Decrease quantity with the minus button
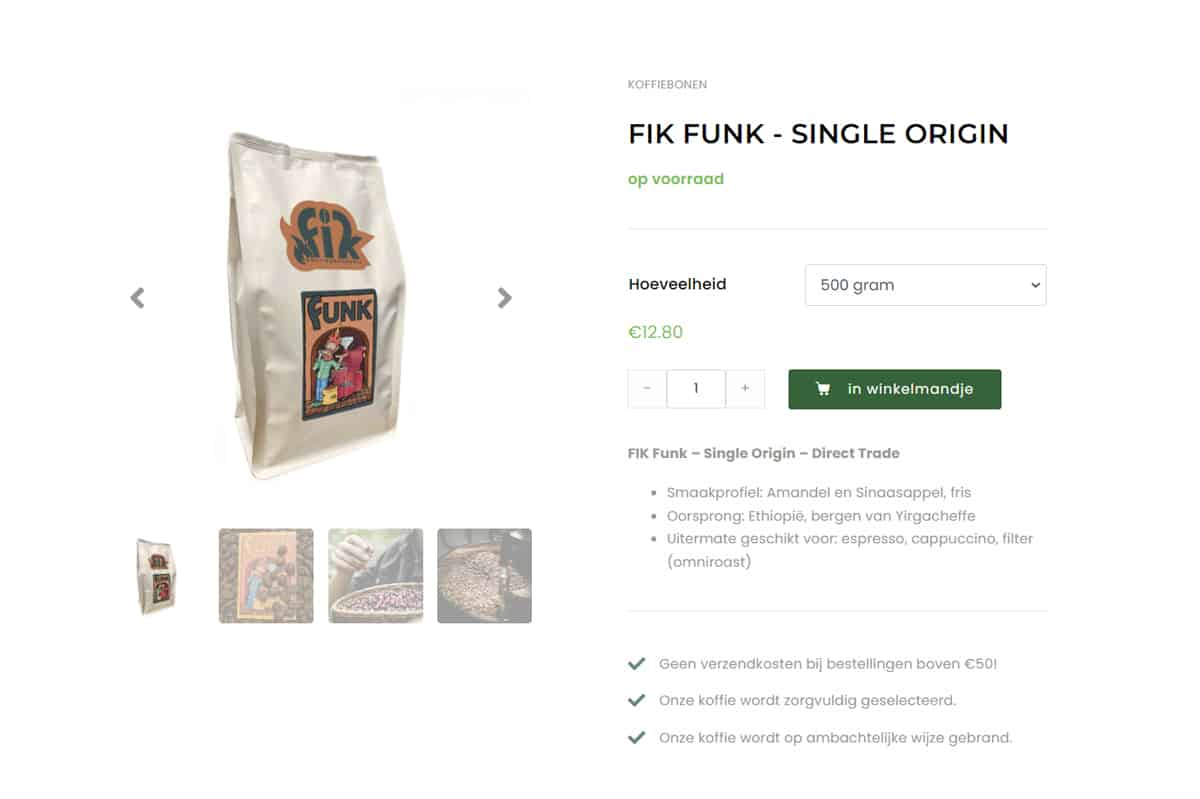1200x799 pixels. tap(647, 389)
